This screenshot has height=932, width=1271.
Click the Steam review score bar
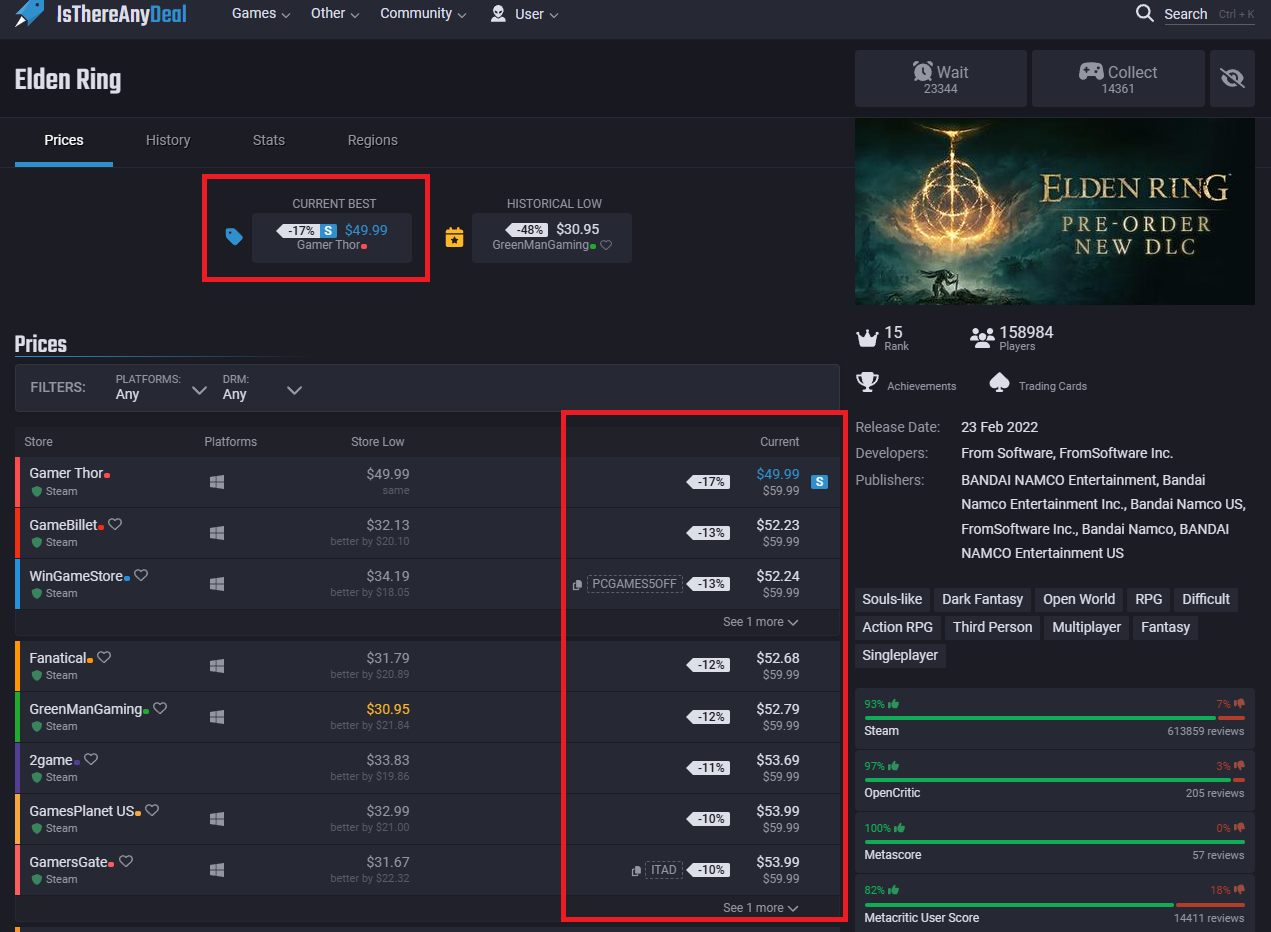[x=1055, y=718]
